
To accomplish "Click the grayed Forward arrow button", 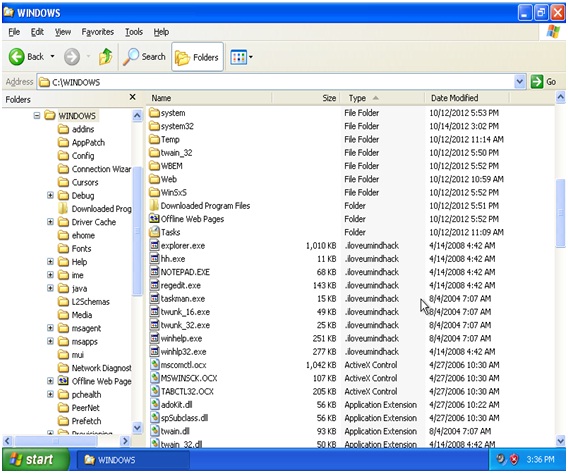I will pyautogui.click(x=72, y=57).
